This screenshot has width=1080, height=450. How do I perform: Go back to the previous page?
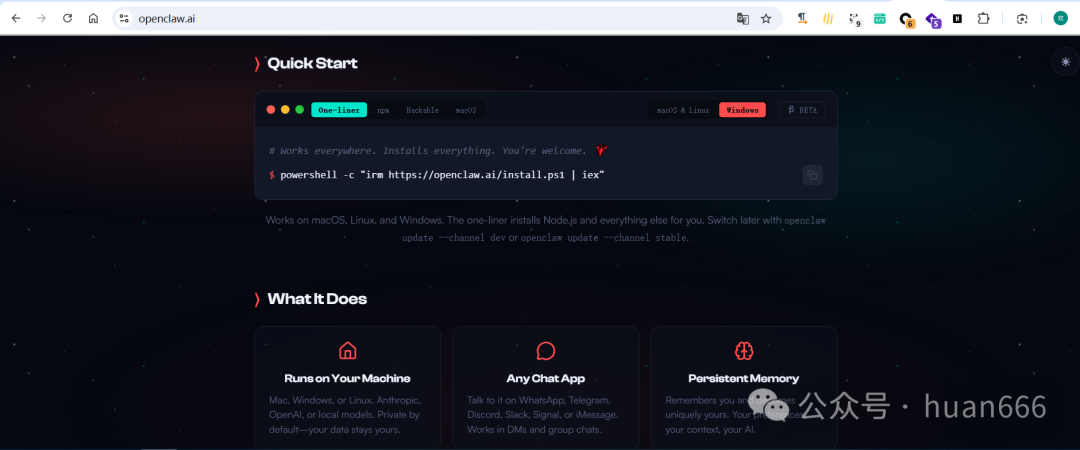click(x=16, y=19)
